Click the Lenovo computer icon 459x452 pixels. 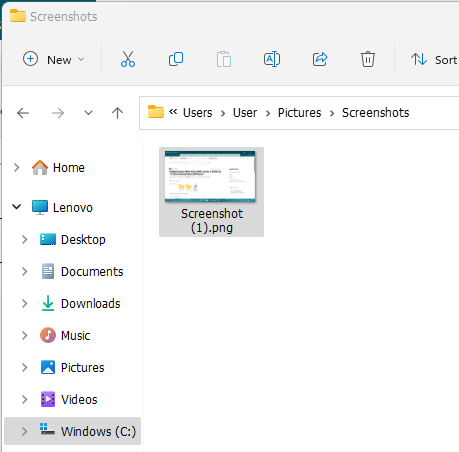pos(40,207)
